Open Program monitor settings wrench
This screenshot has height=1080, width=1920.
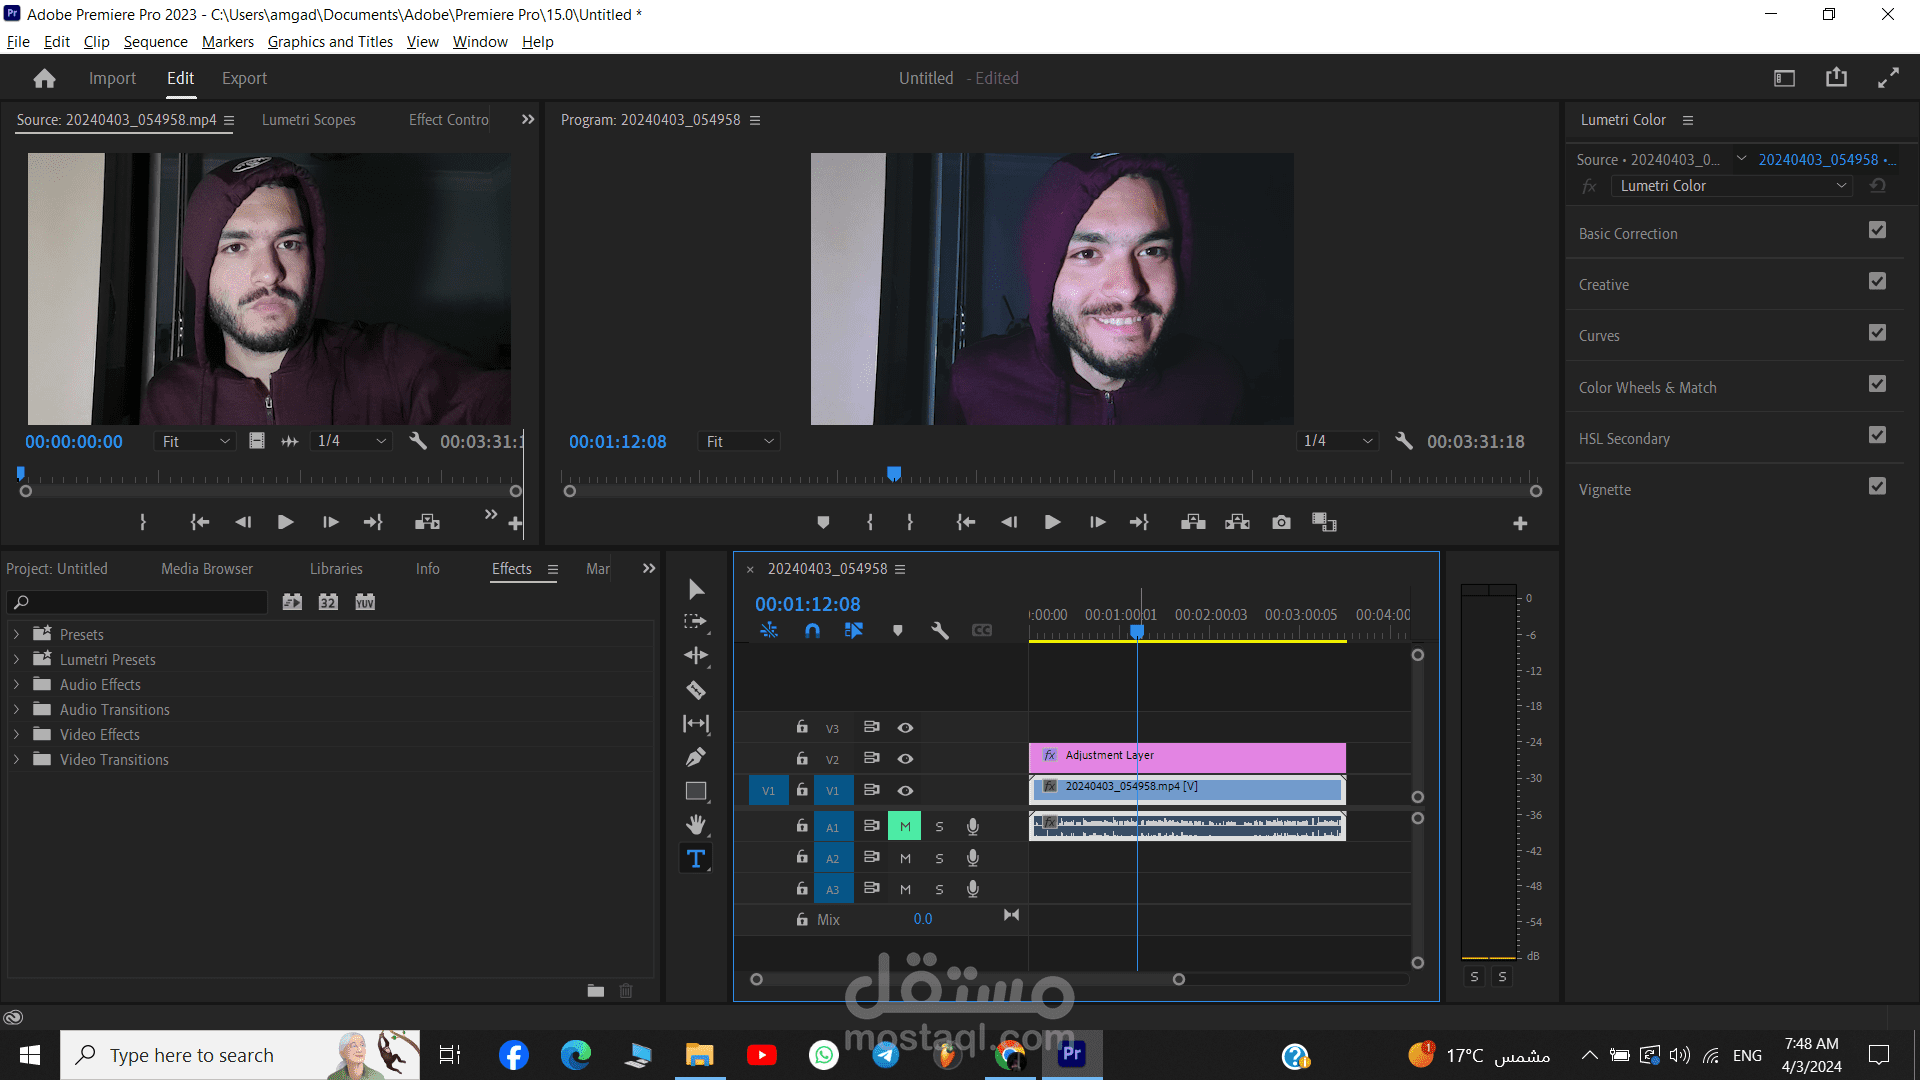pyautogui.click(x=1404, y=441)
